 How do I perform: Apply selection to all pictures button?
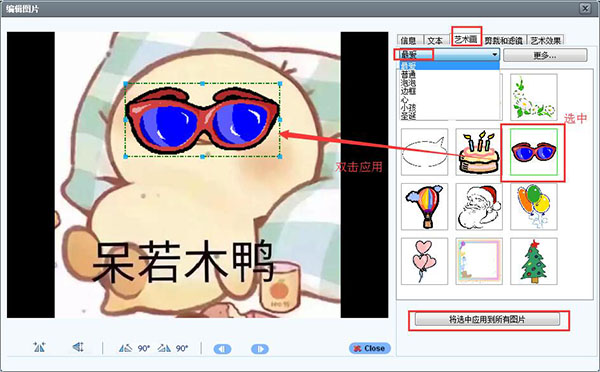(x=487, y=320)
